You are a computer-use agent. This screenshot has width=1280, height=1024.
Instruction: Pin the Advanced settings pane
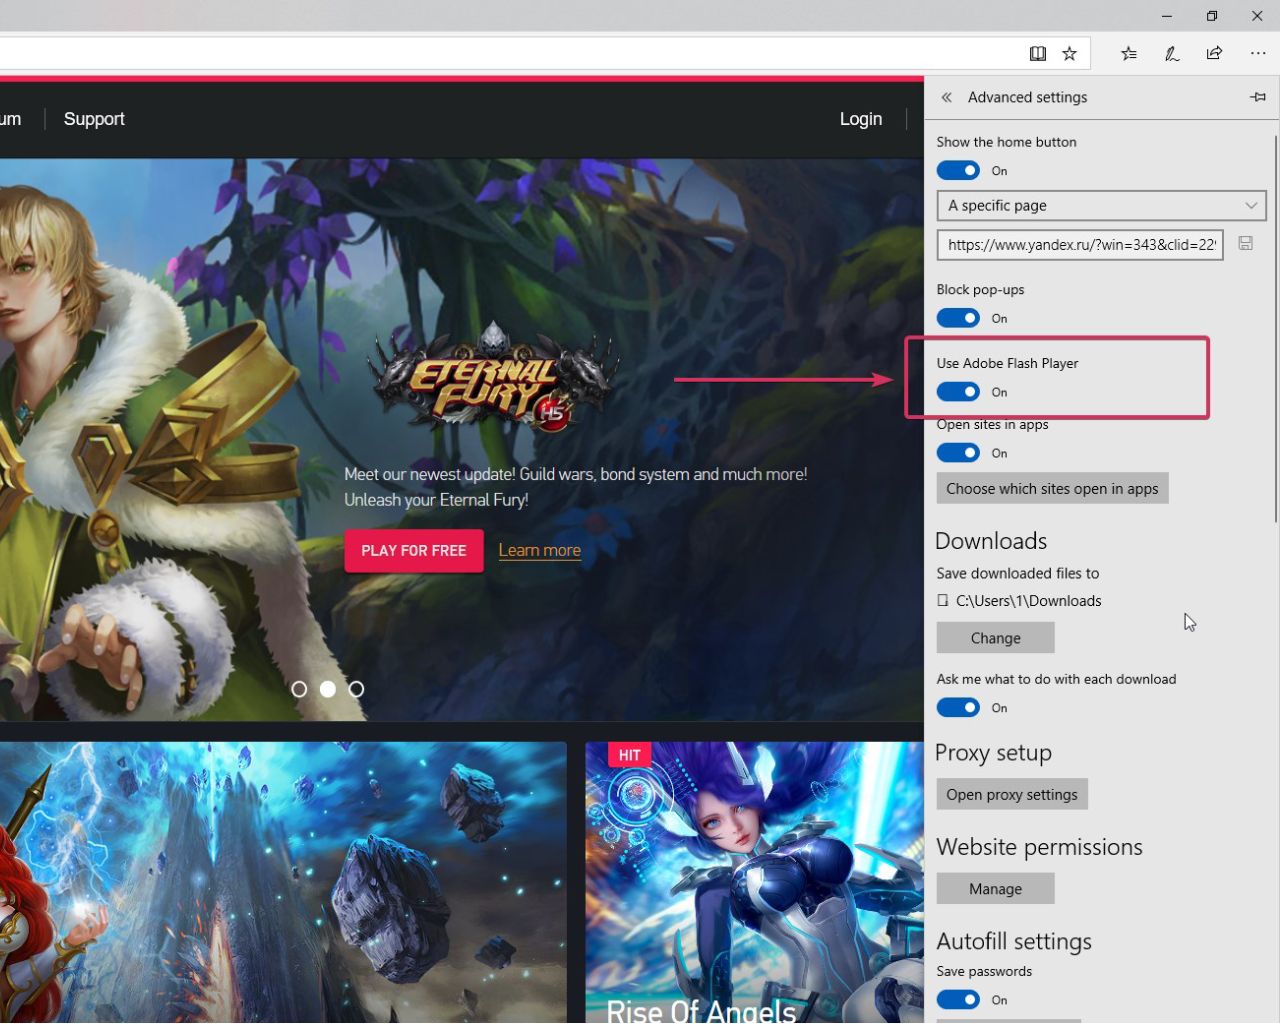1258,97
